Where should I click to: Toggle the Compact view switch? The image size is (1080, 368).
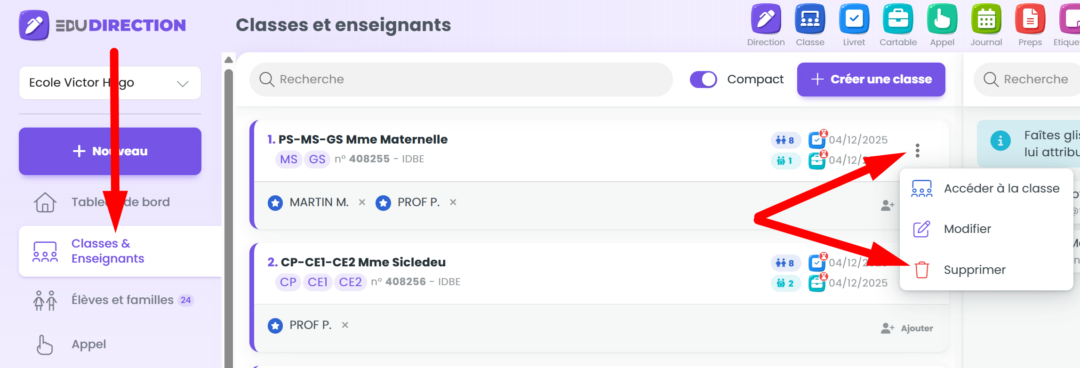(703, 79)
